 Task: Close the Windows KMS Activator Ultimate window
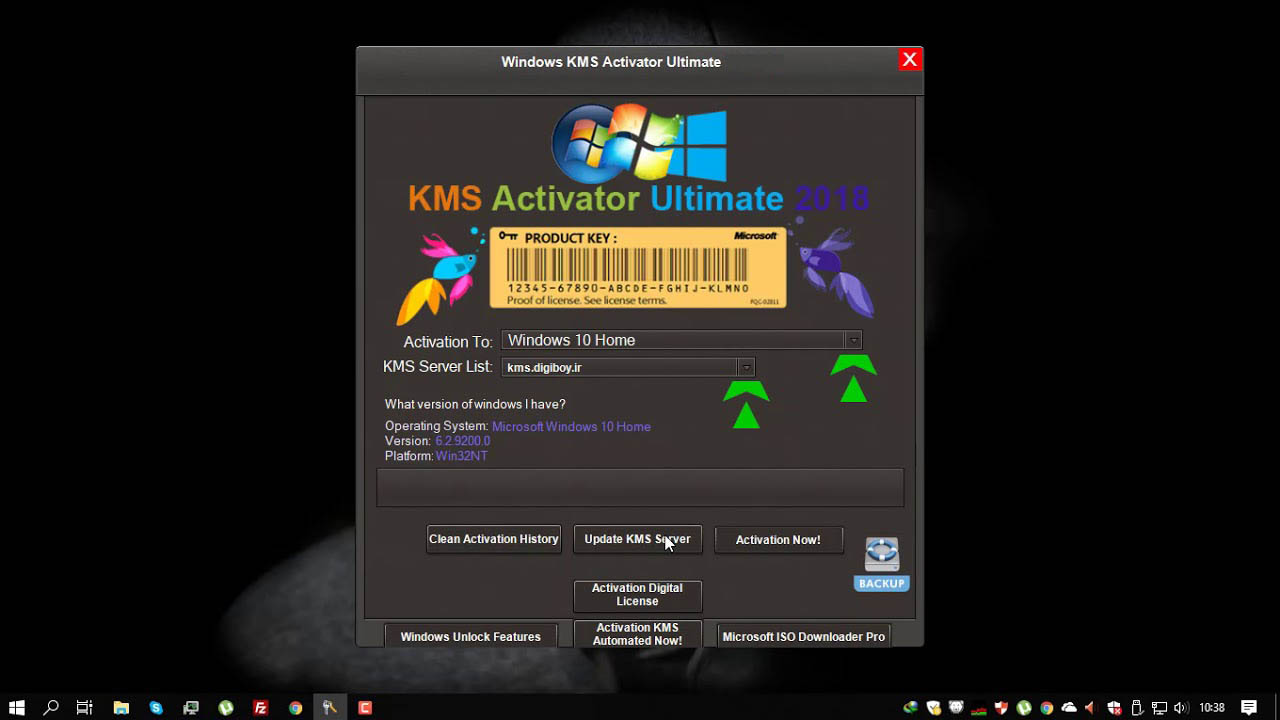click(910, 60)
